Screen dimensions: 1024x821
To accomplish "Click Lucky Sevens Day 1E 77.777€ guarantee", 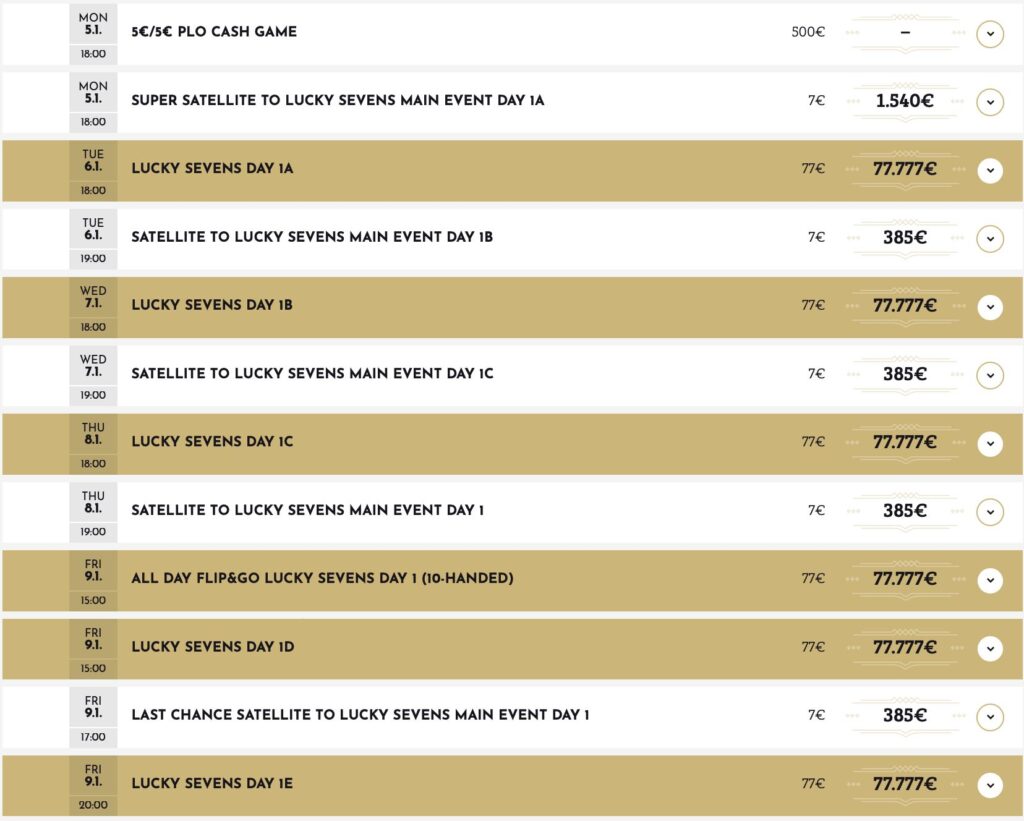I will click(904, 784).
